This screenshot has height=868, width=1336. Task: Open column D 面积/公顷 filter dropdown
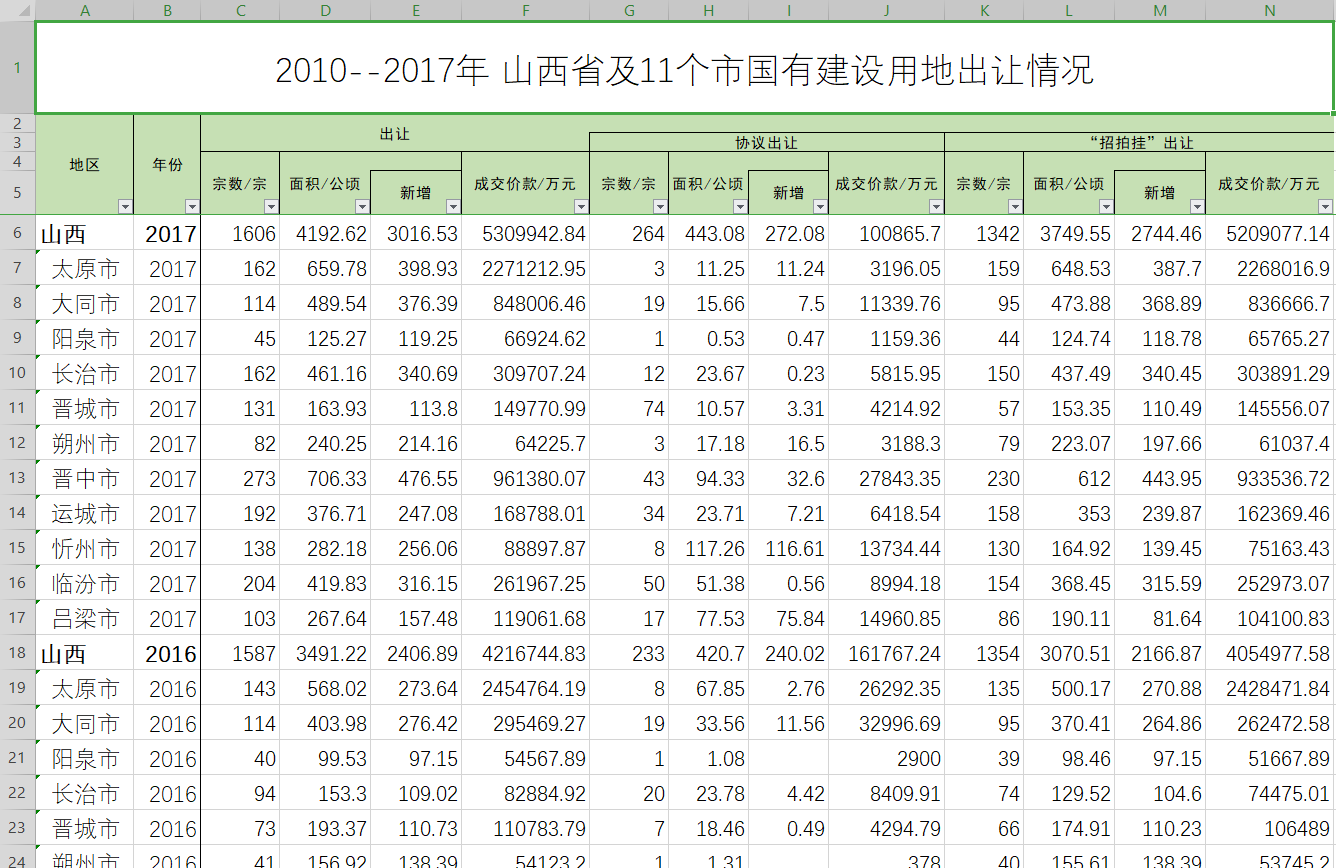pyautogui.click(x=361, y=207)
